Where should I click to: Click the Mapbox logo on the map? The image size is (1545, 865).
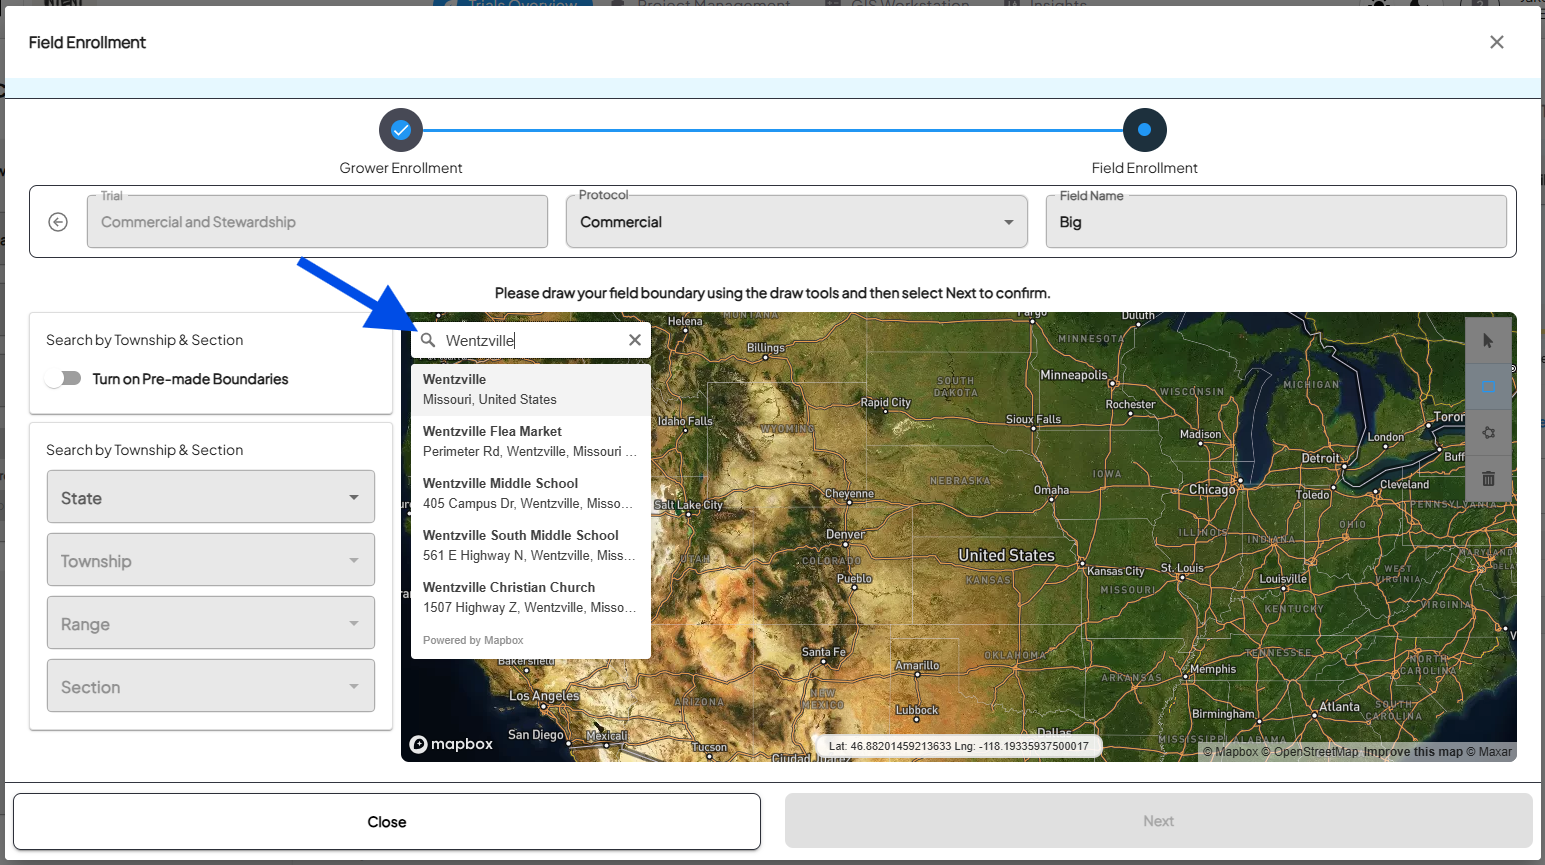point(452,744)
